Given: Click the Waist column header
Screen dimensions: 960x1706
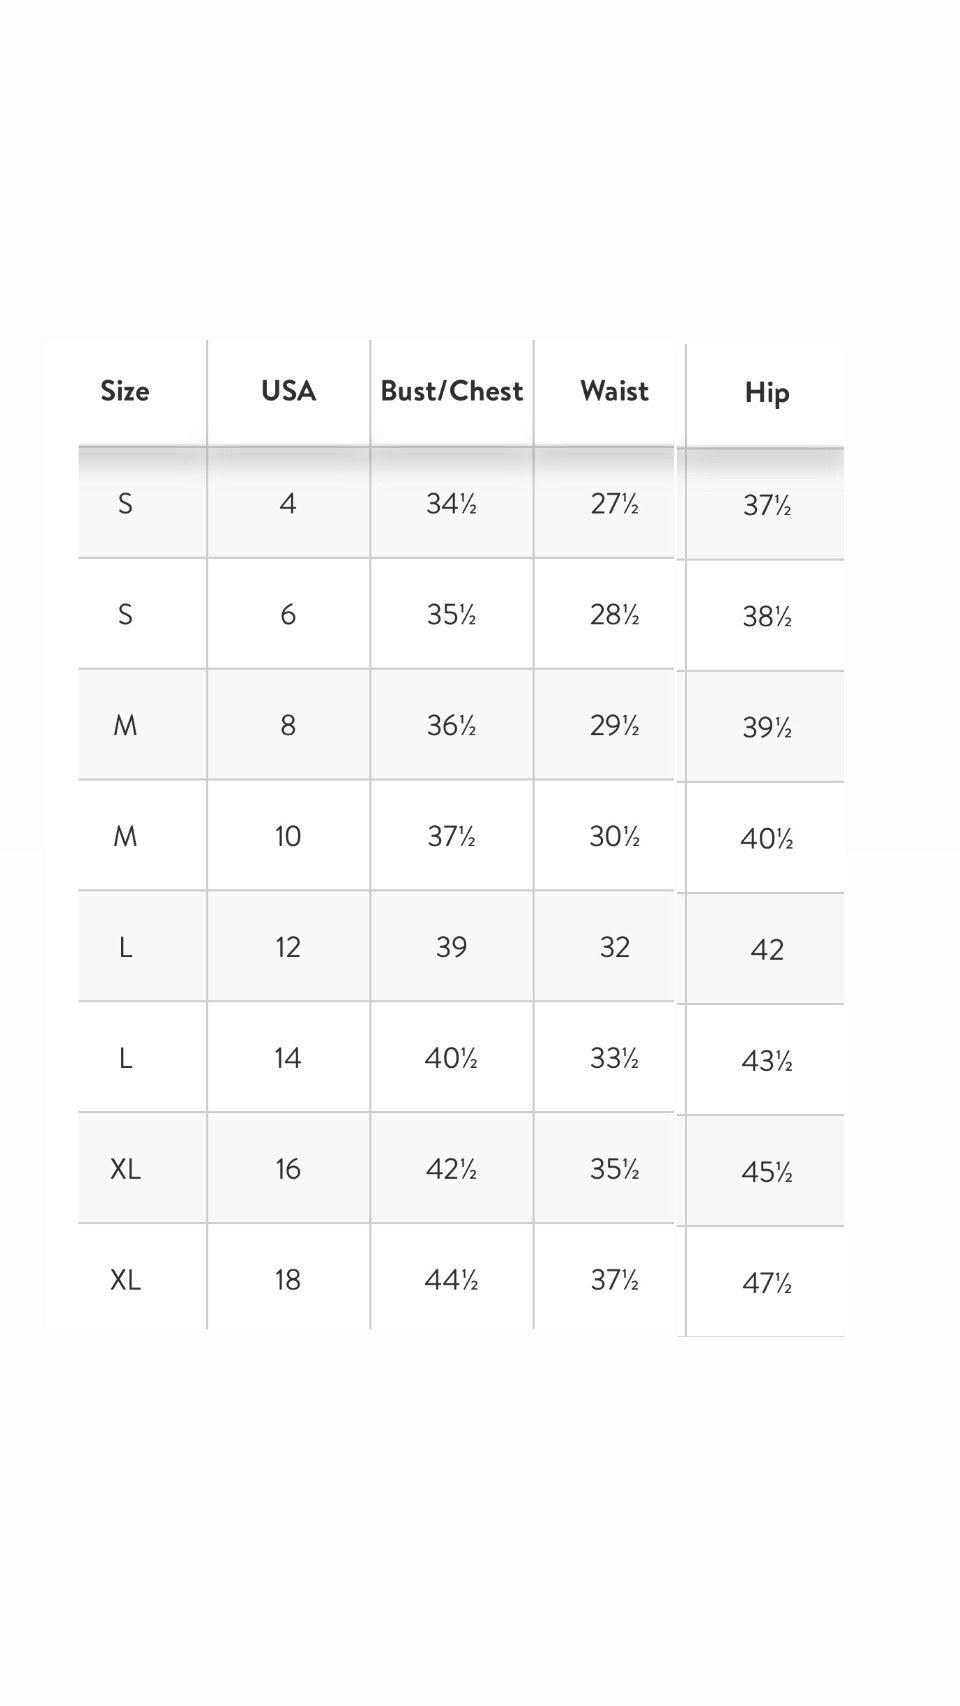Looking at the screenshot, I should point(614,391).
